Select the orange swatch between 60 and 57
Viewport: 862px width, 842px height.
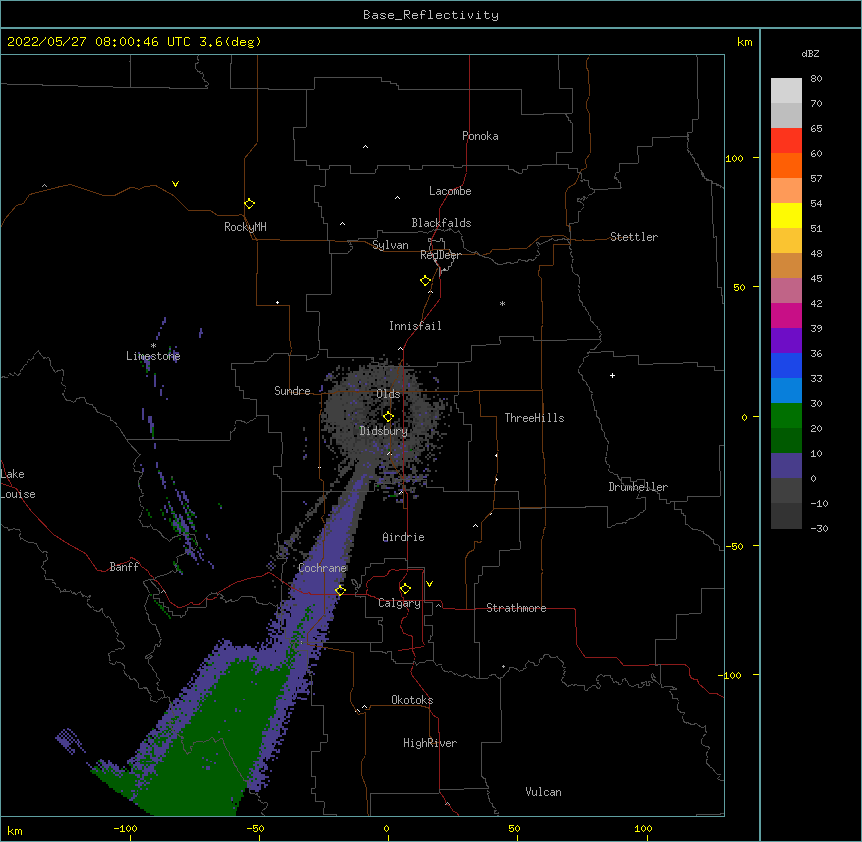tap(786, 165)
